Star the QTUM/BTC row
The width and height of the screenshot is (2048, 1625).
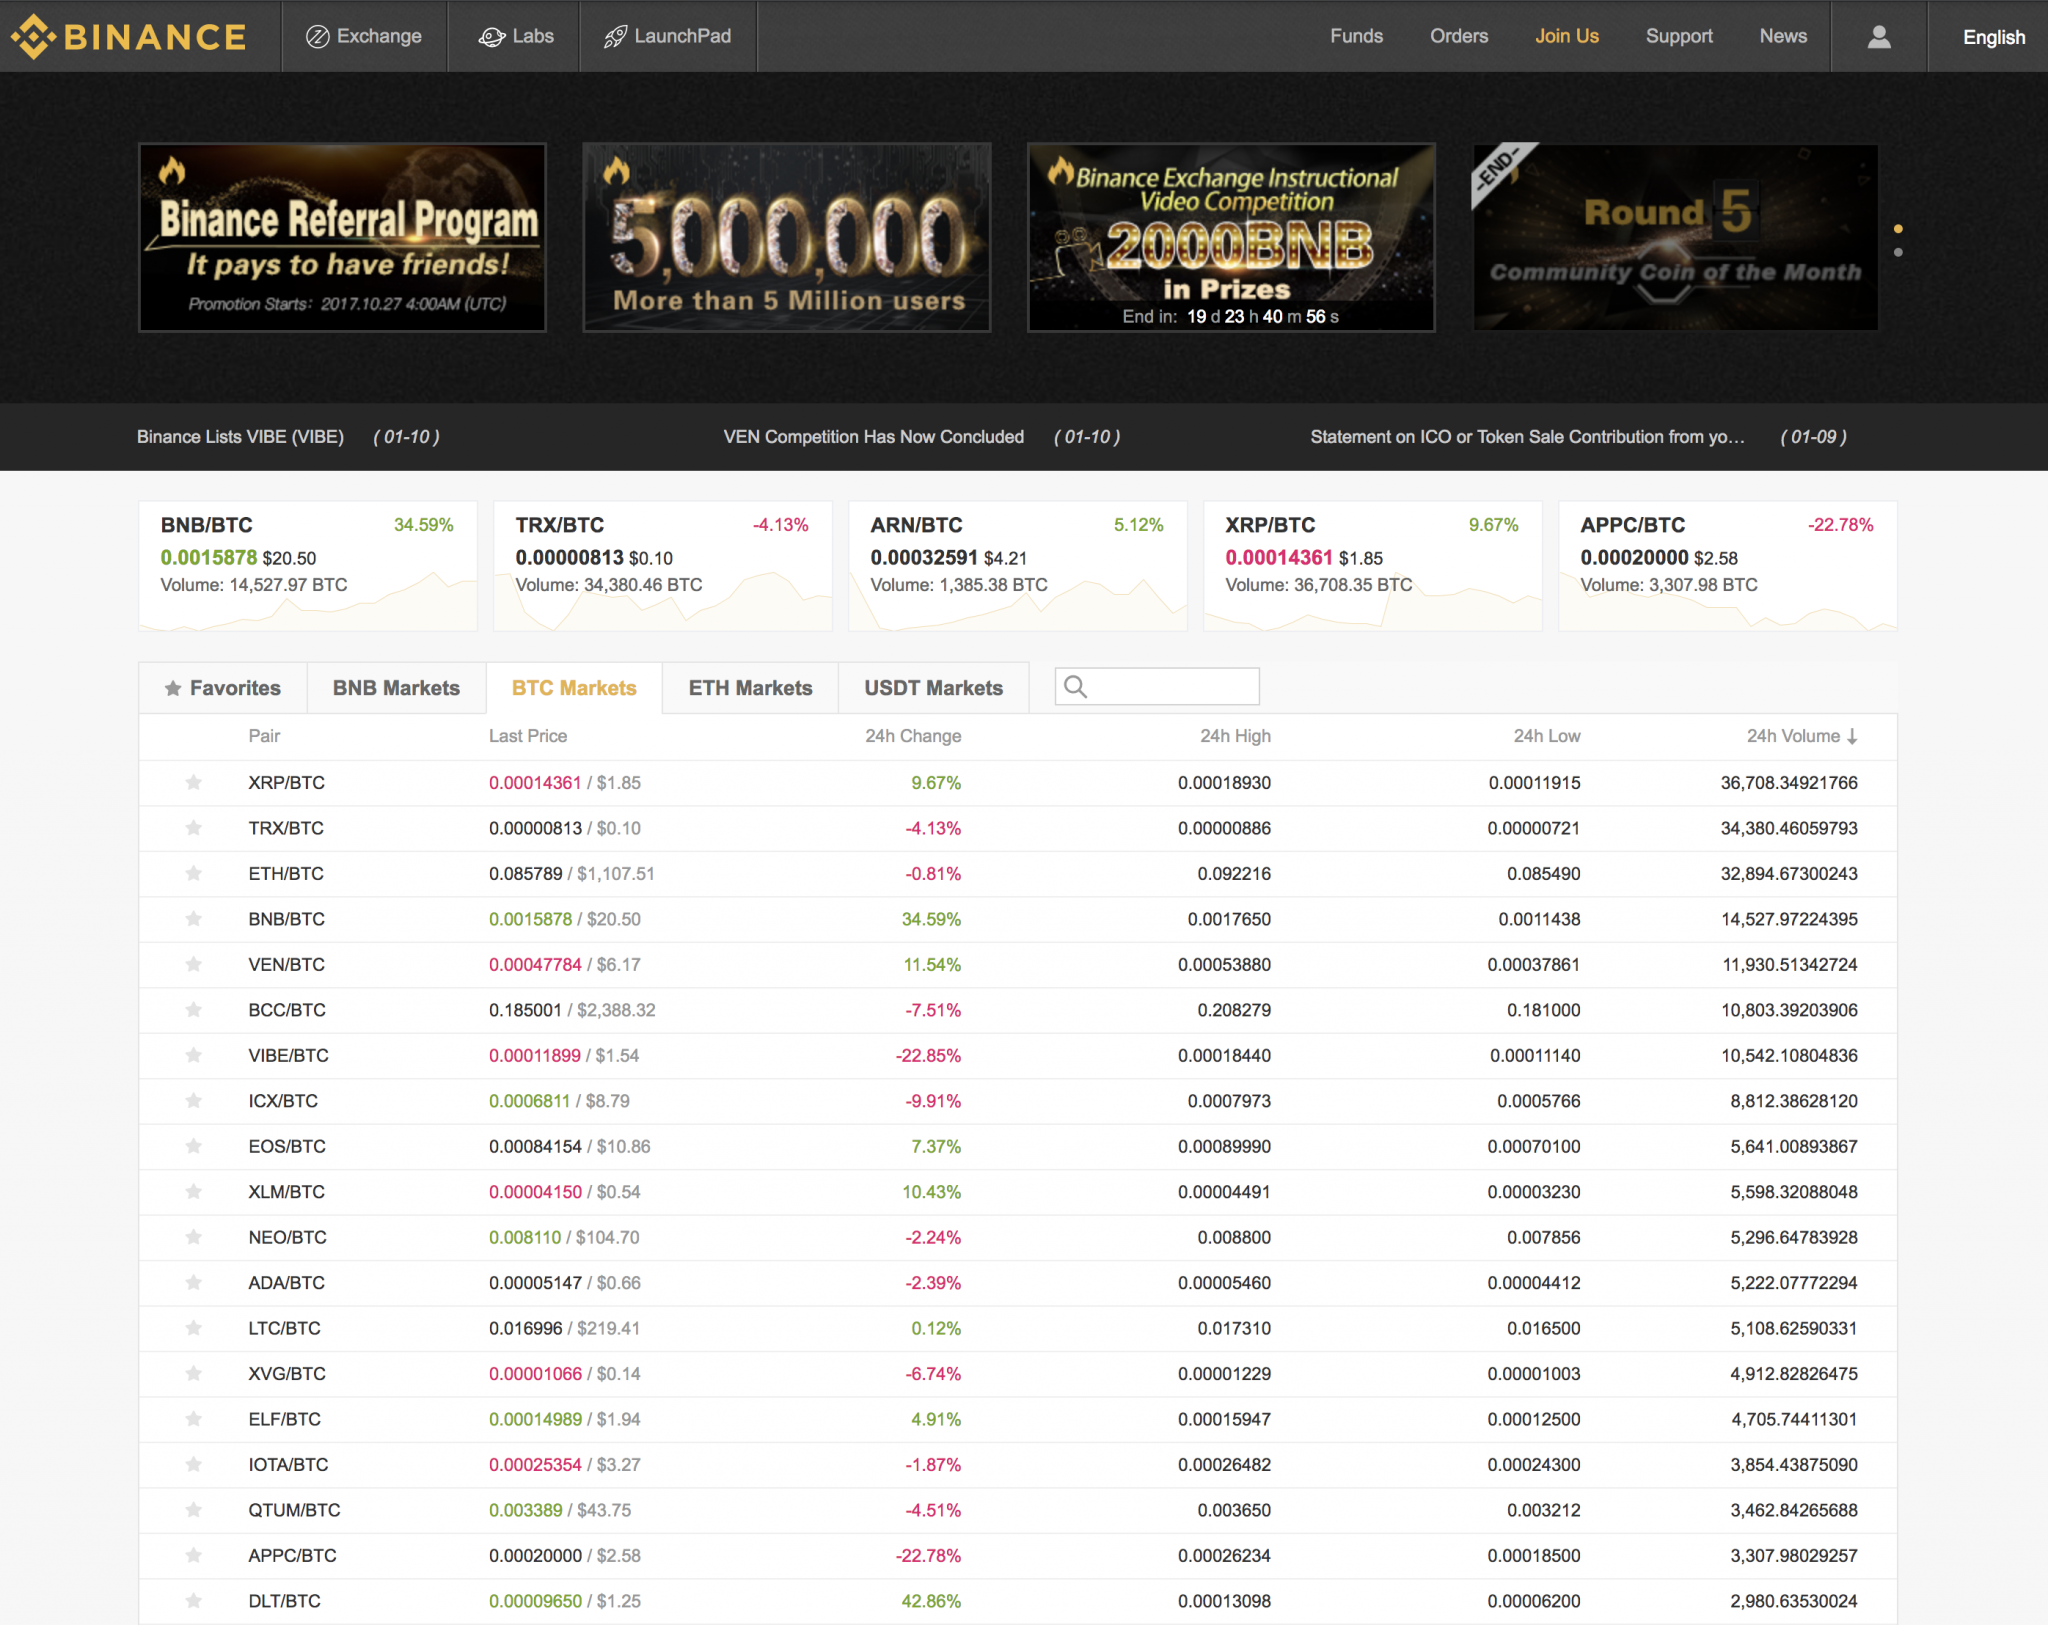point(194,1511)
